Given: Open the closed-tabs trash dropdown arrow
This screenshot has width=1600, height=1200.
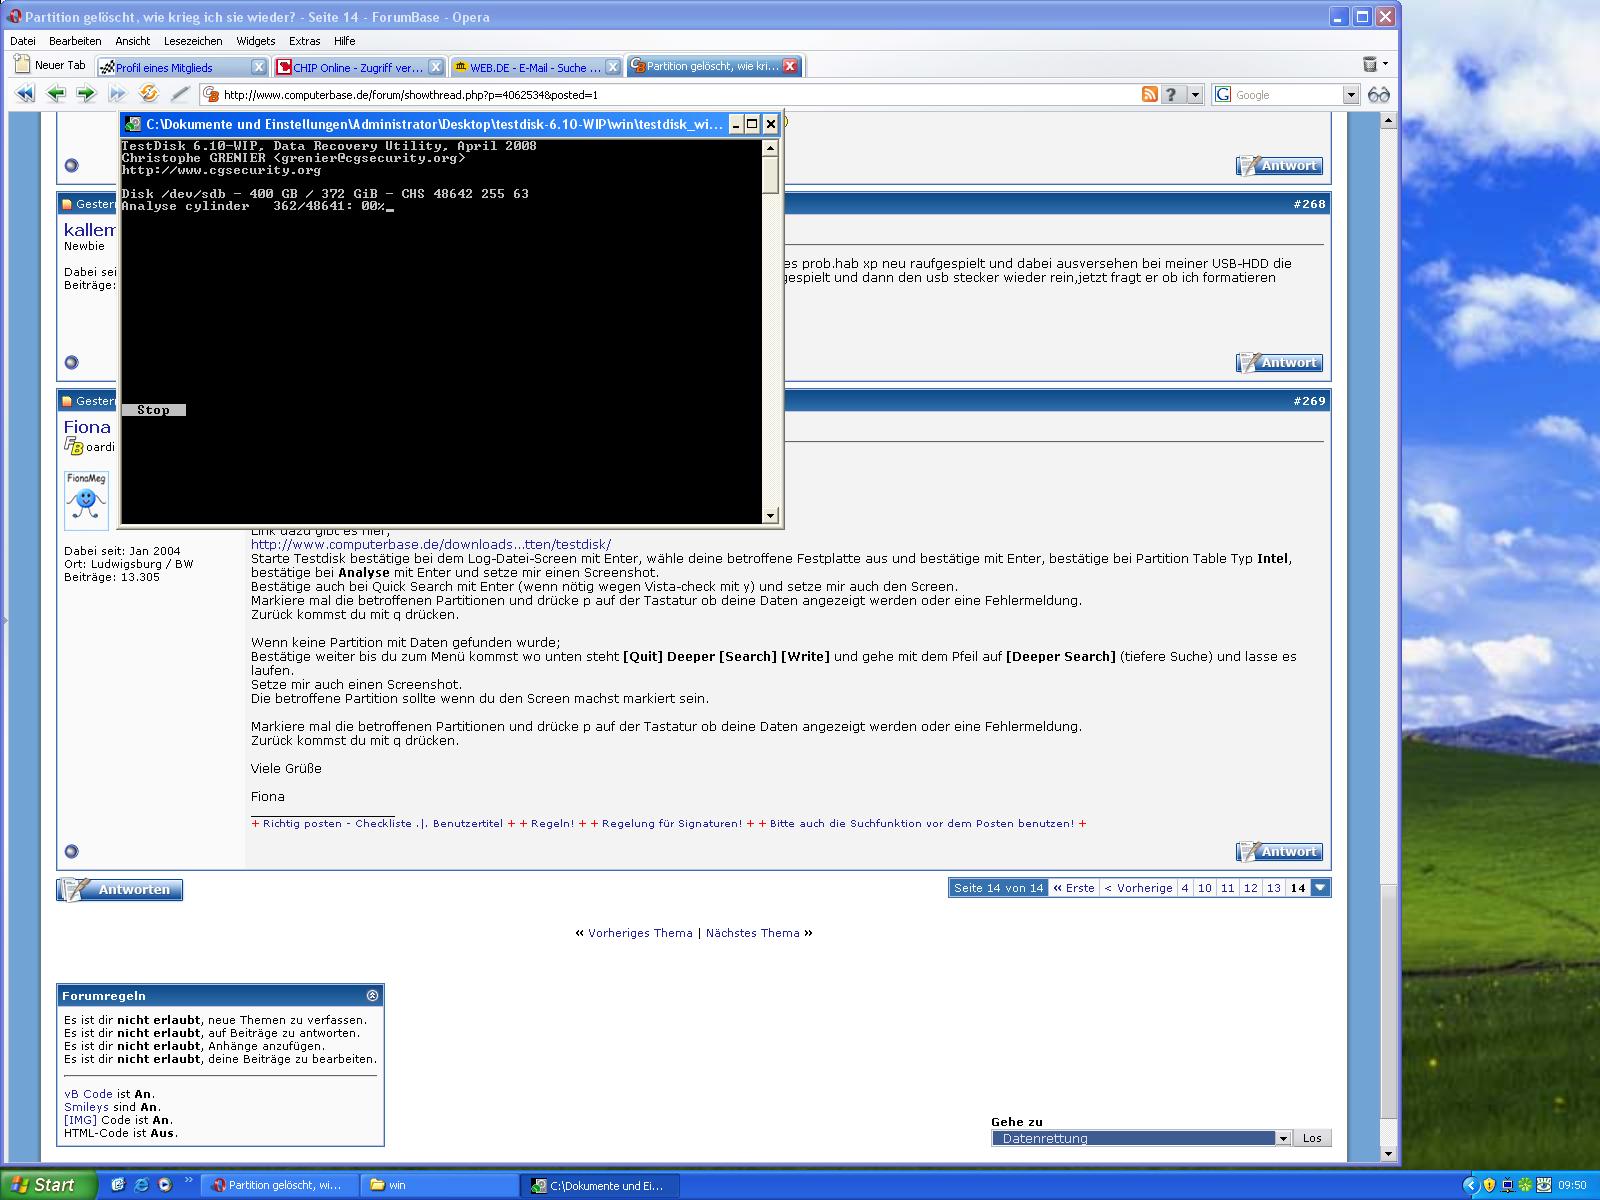Looking at the screenshot, I should 1385,64.
